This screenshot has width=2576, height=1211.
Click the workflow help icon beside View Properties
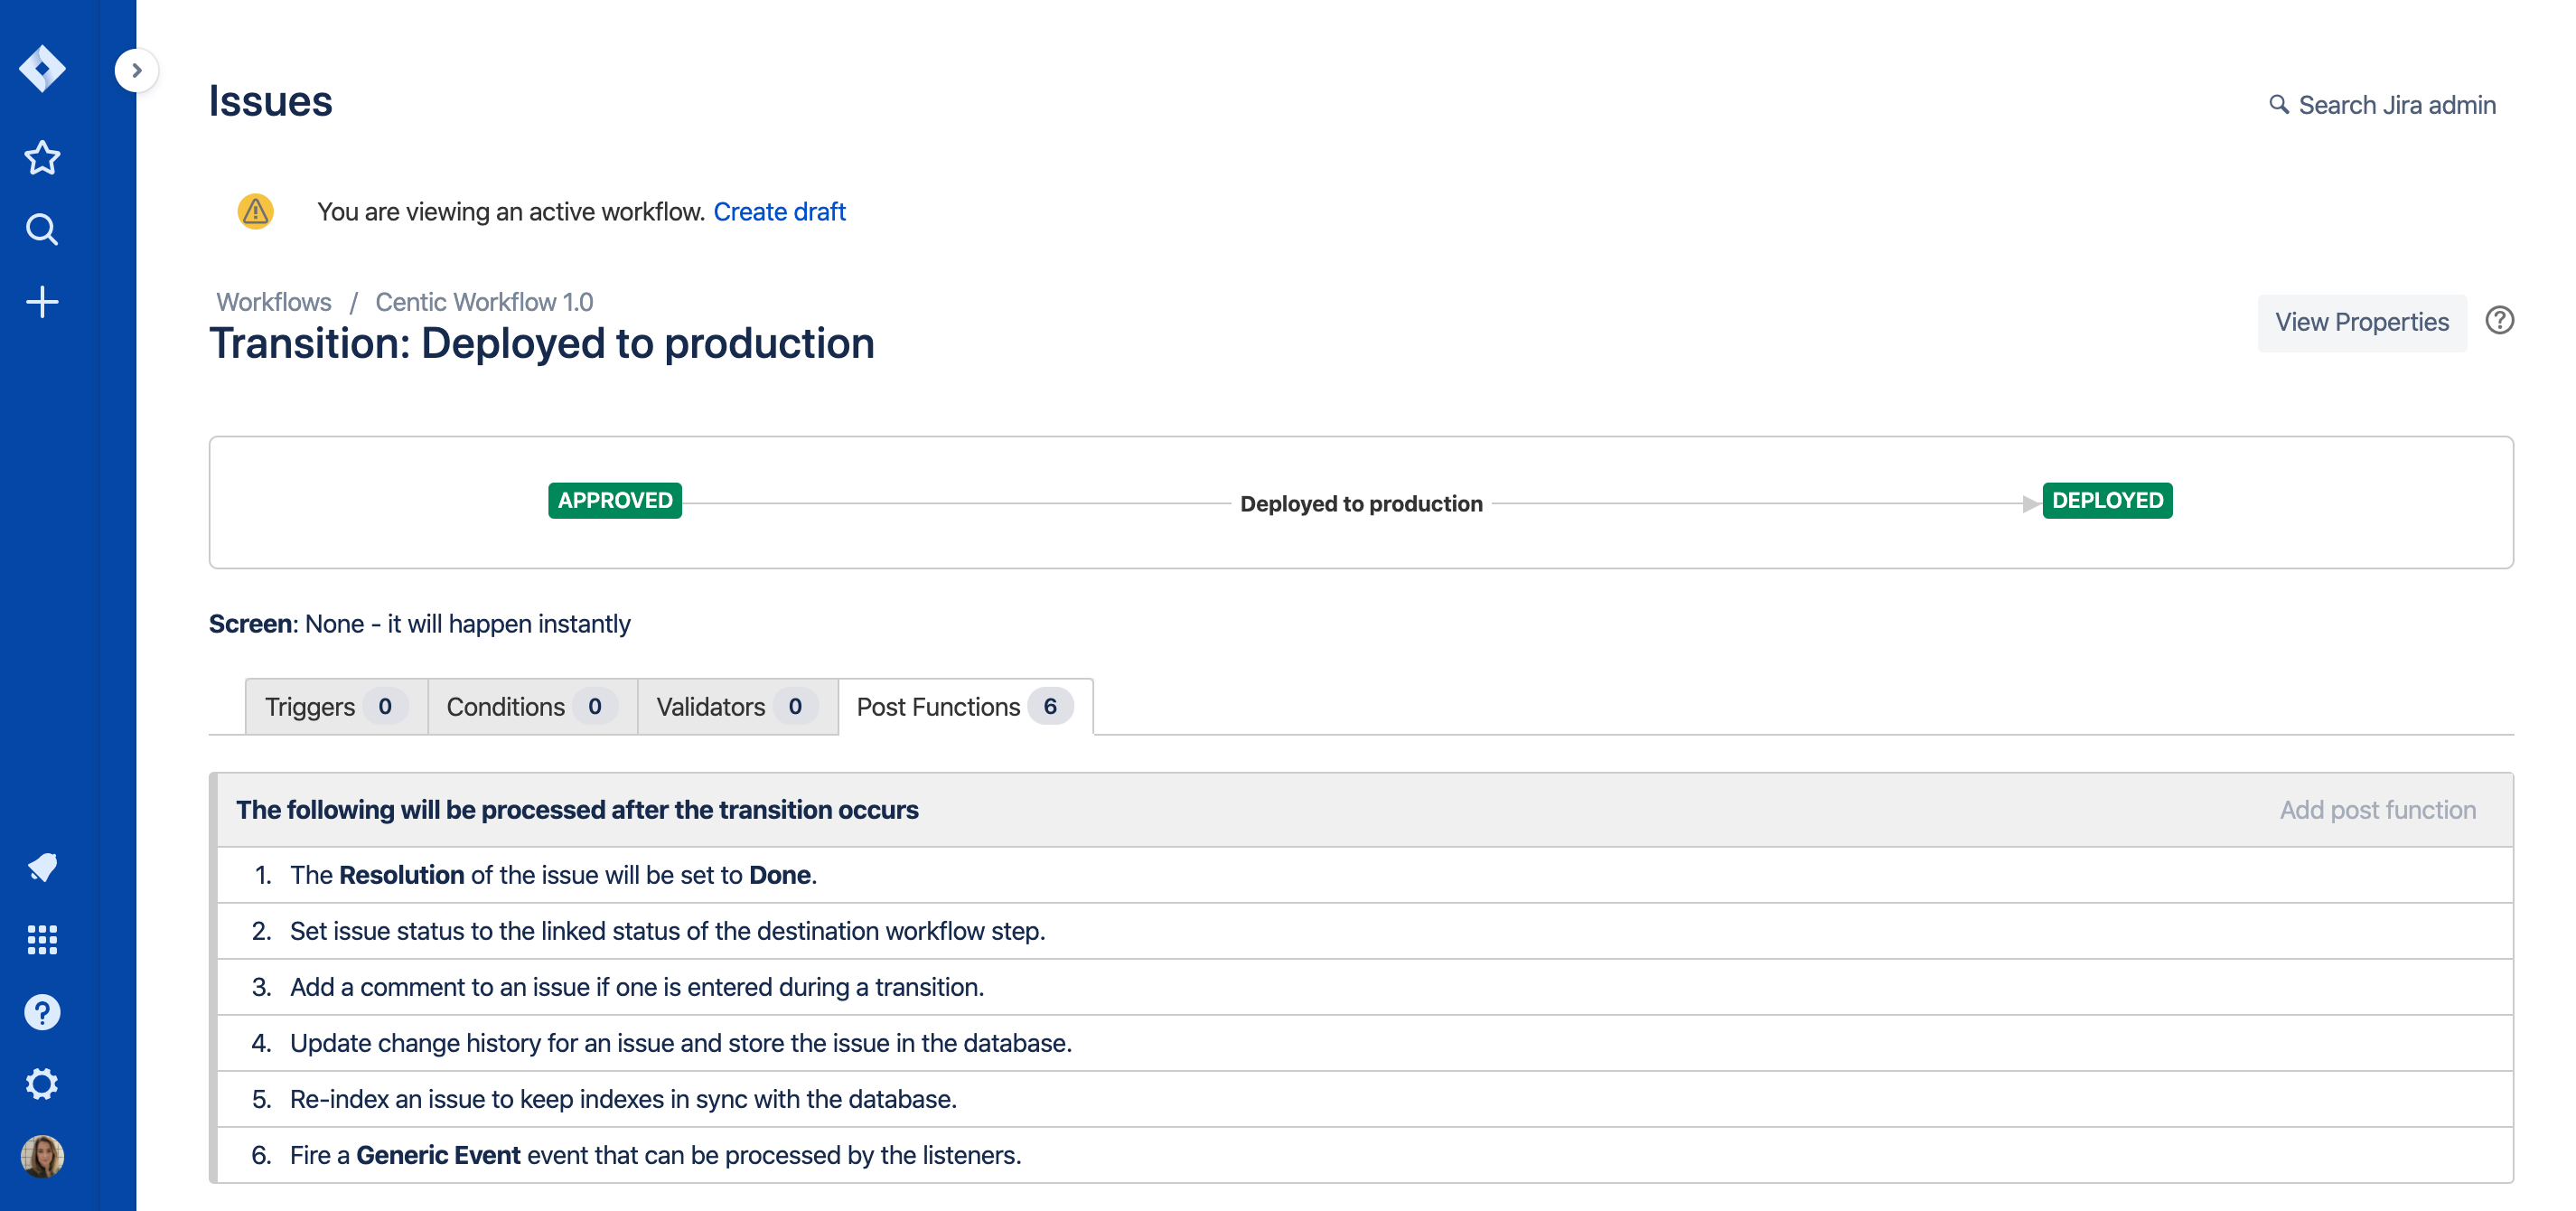coord(2499,320)
